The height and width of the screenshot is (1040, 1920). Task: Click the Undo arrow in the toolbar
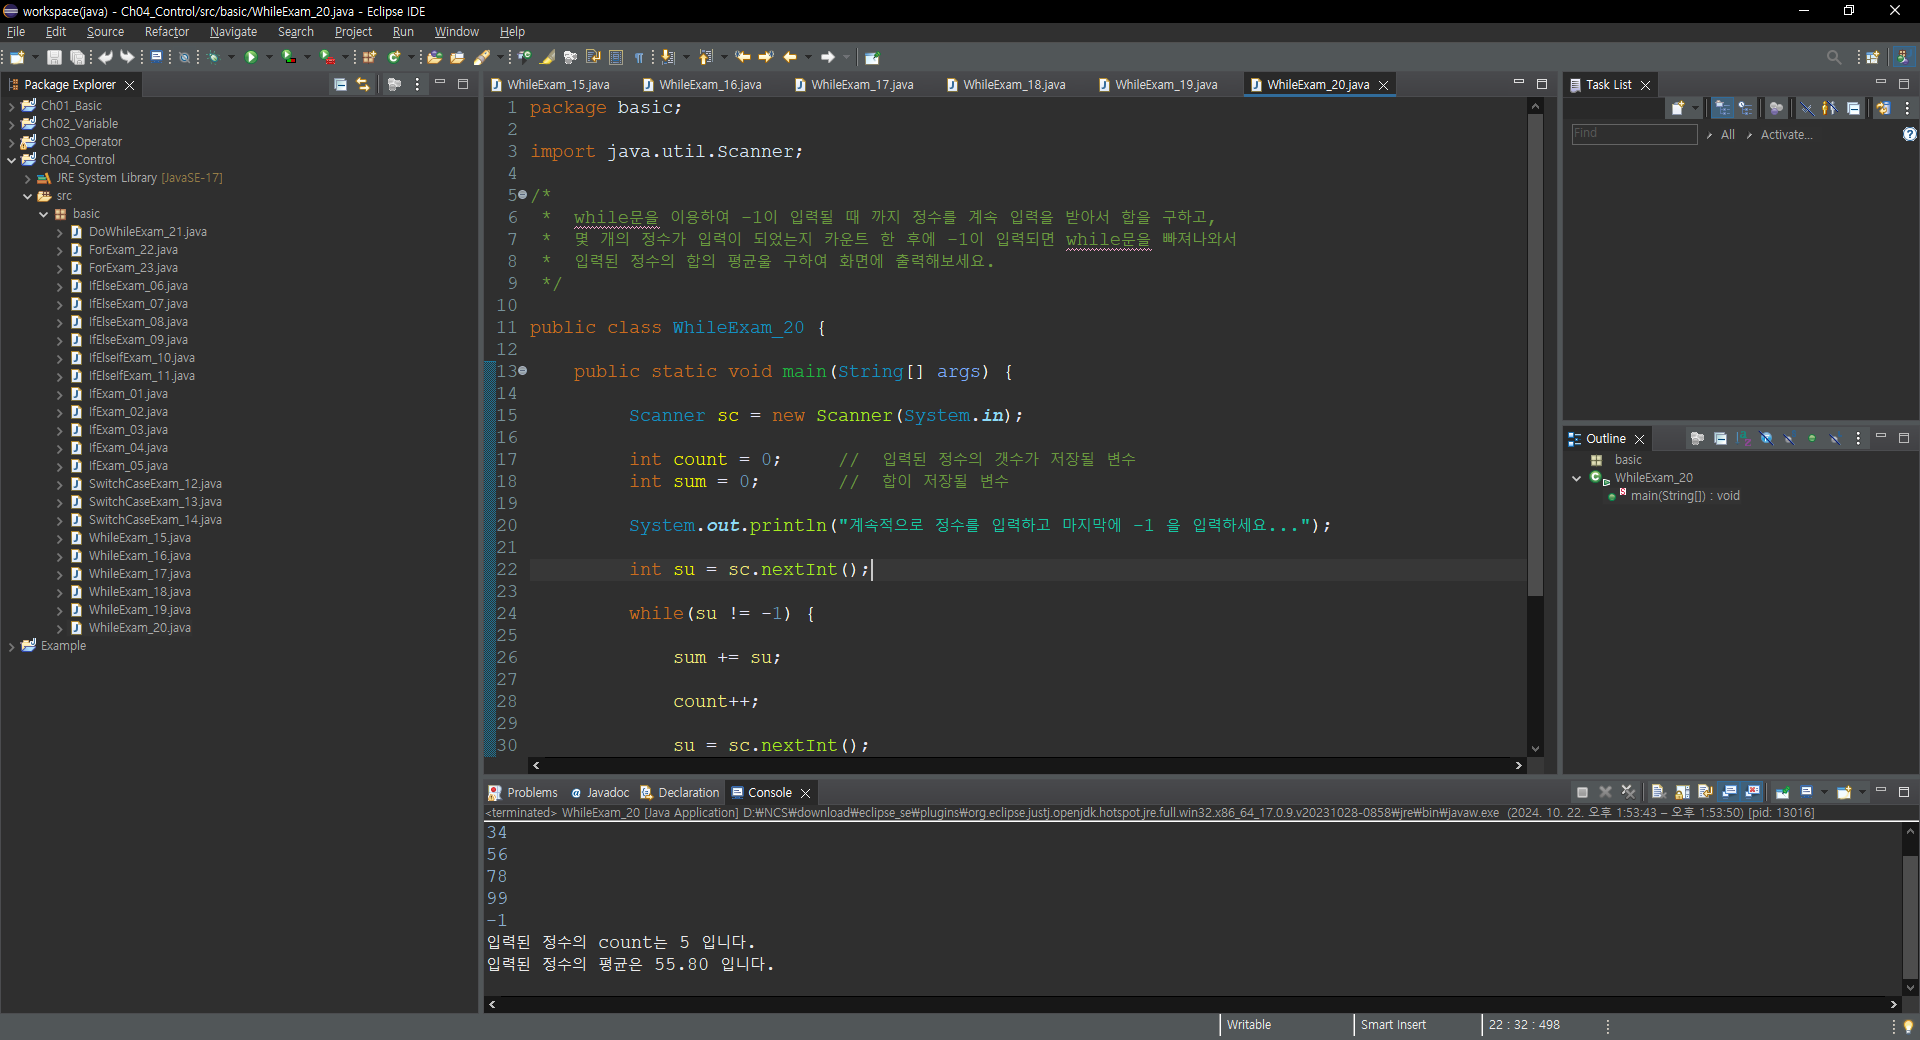point(105,57)
